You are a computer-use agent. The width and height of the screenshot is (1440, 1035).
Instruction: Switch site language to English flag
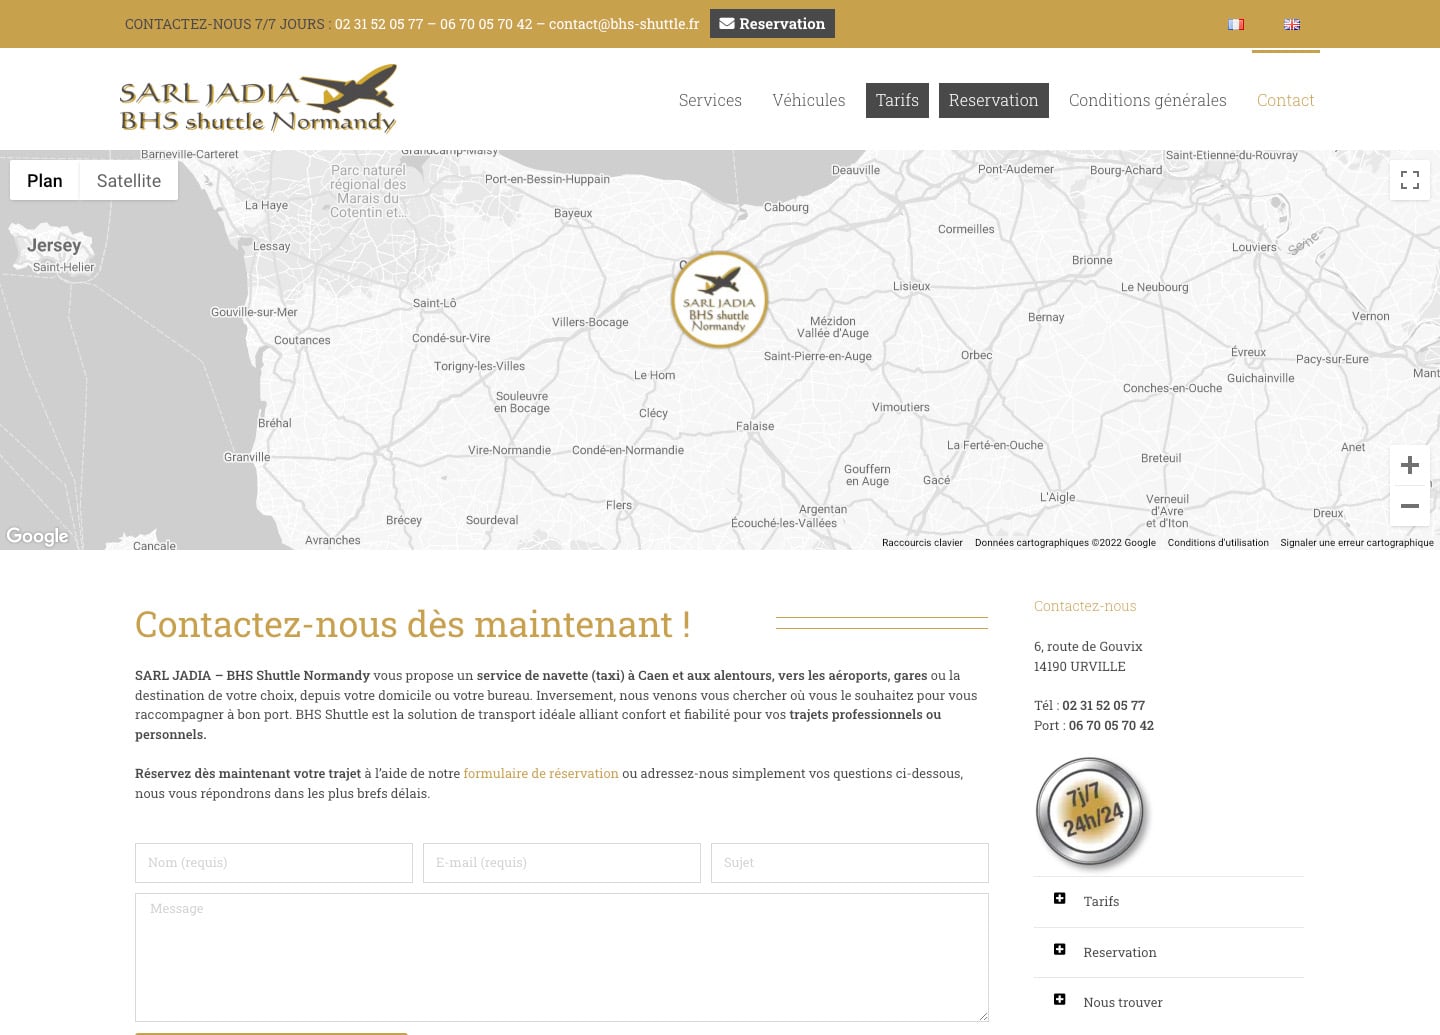pos(1292,24)
